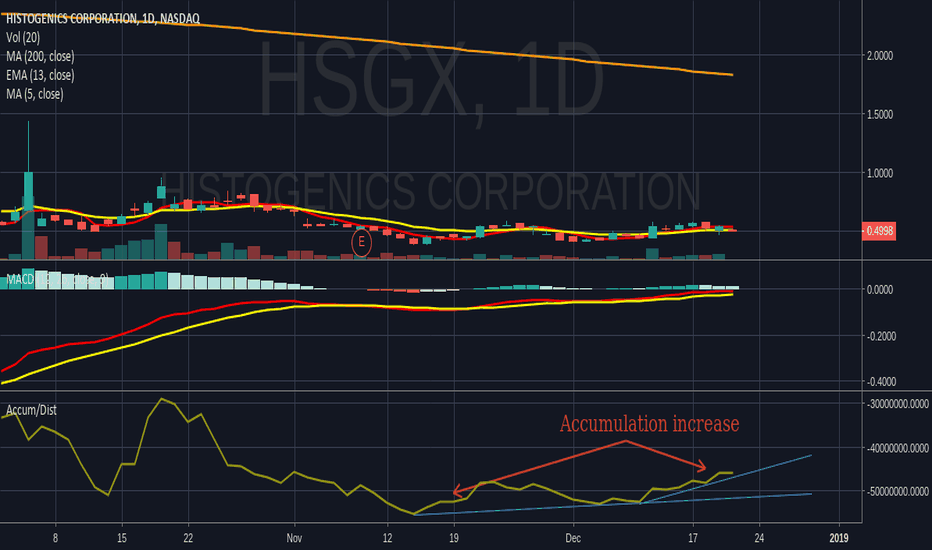Click the -0.4000 MACD axis label
The width and height of the screenshot is (932, 550).
coord(880,382)
